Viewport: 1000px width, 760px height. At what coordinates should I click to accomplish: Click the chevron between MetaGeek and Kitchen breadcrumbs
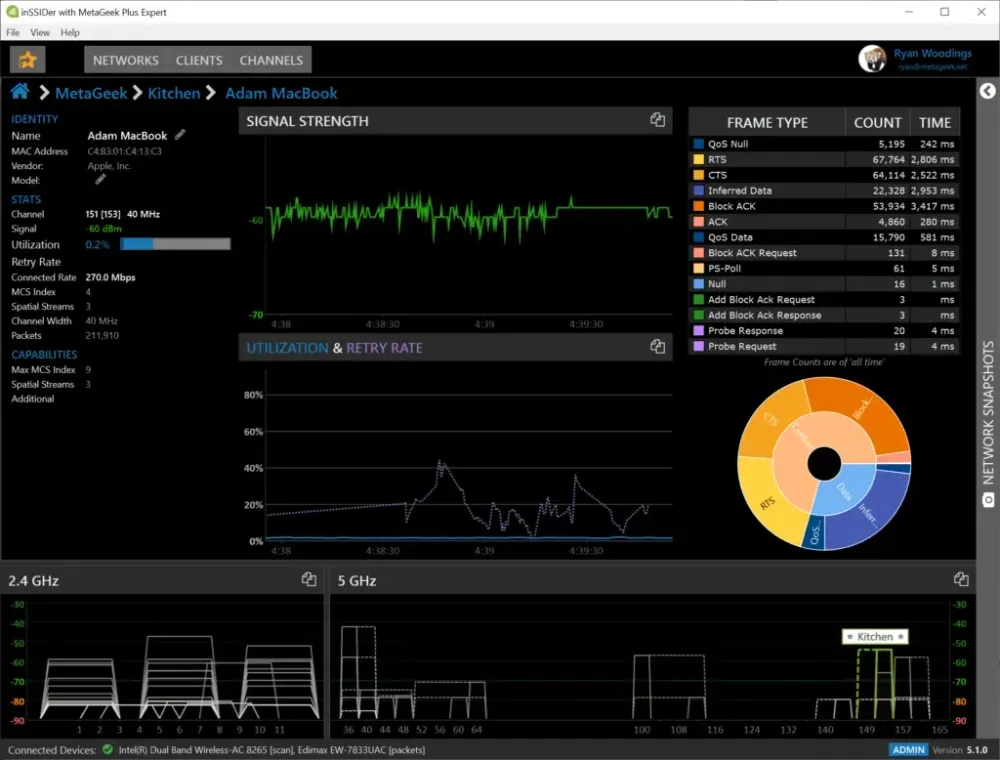[136, 92]
